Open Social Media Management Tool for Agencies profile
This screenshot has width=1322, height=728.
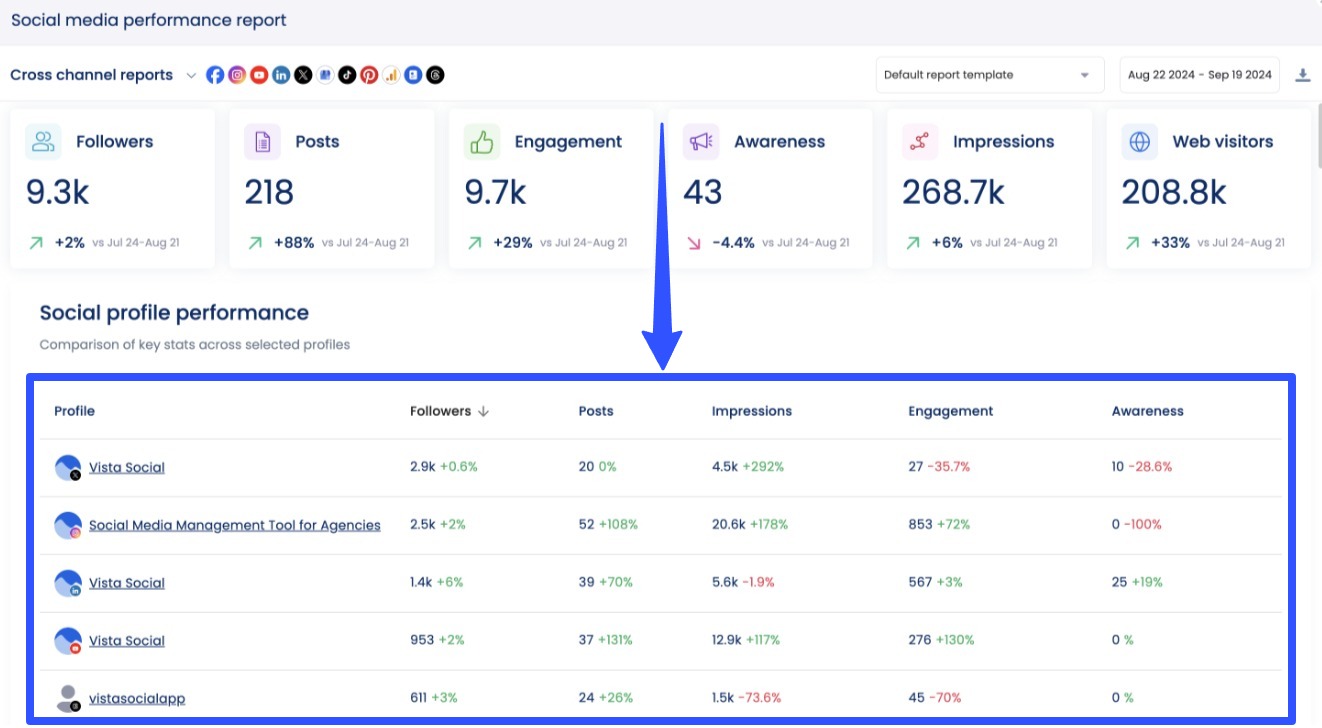[x=234, y=525]
